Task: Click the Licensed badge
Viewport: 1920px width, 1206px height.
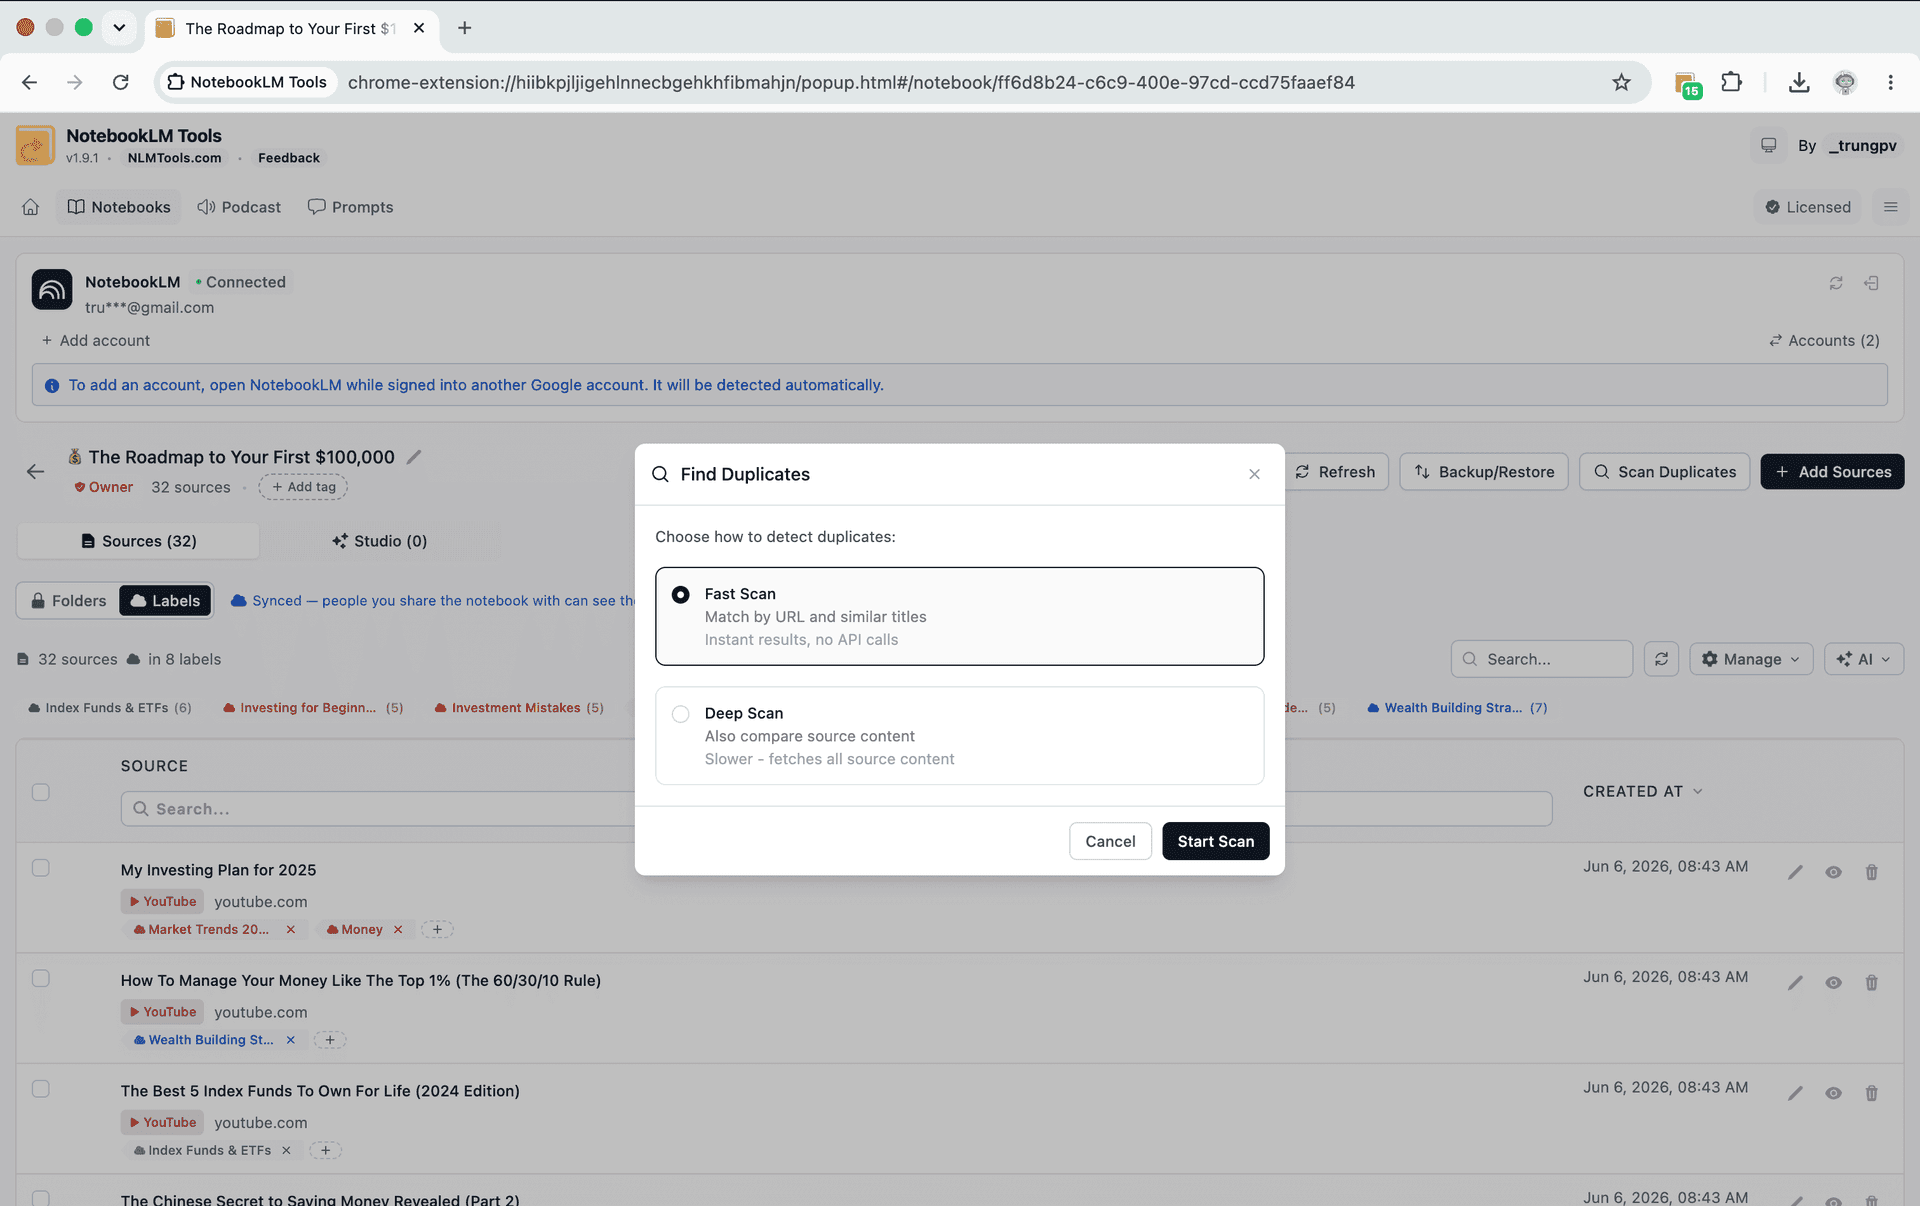Action: [x=1808, y=207]
